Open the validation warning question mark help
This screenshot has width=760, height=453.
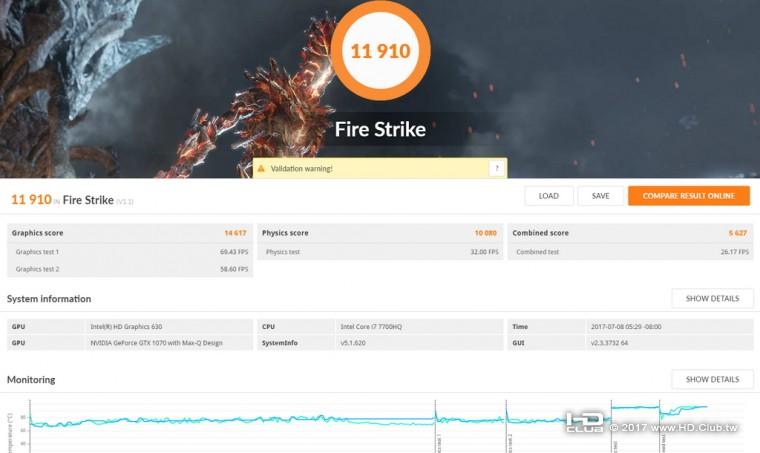[497, 169]
